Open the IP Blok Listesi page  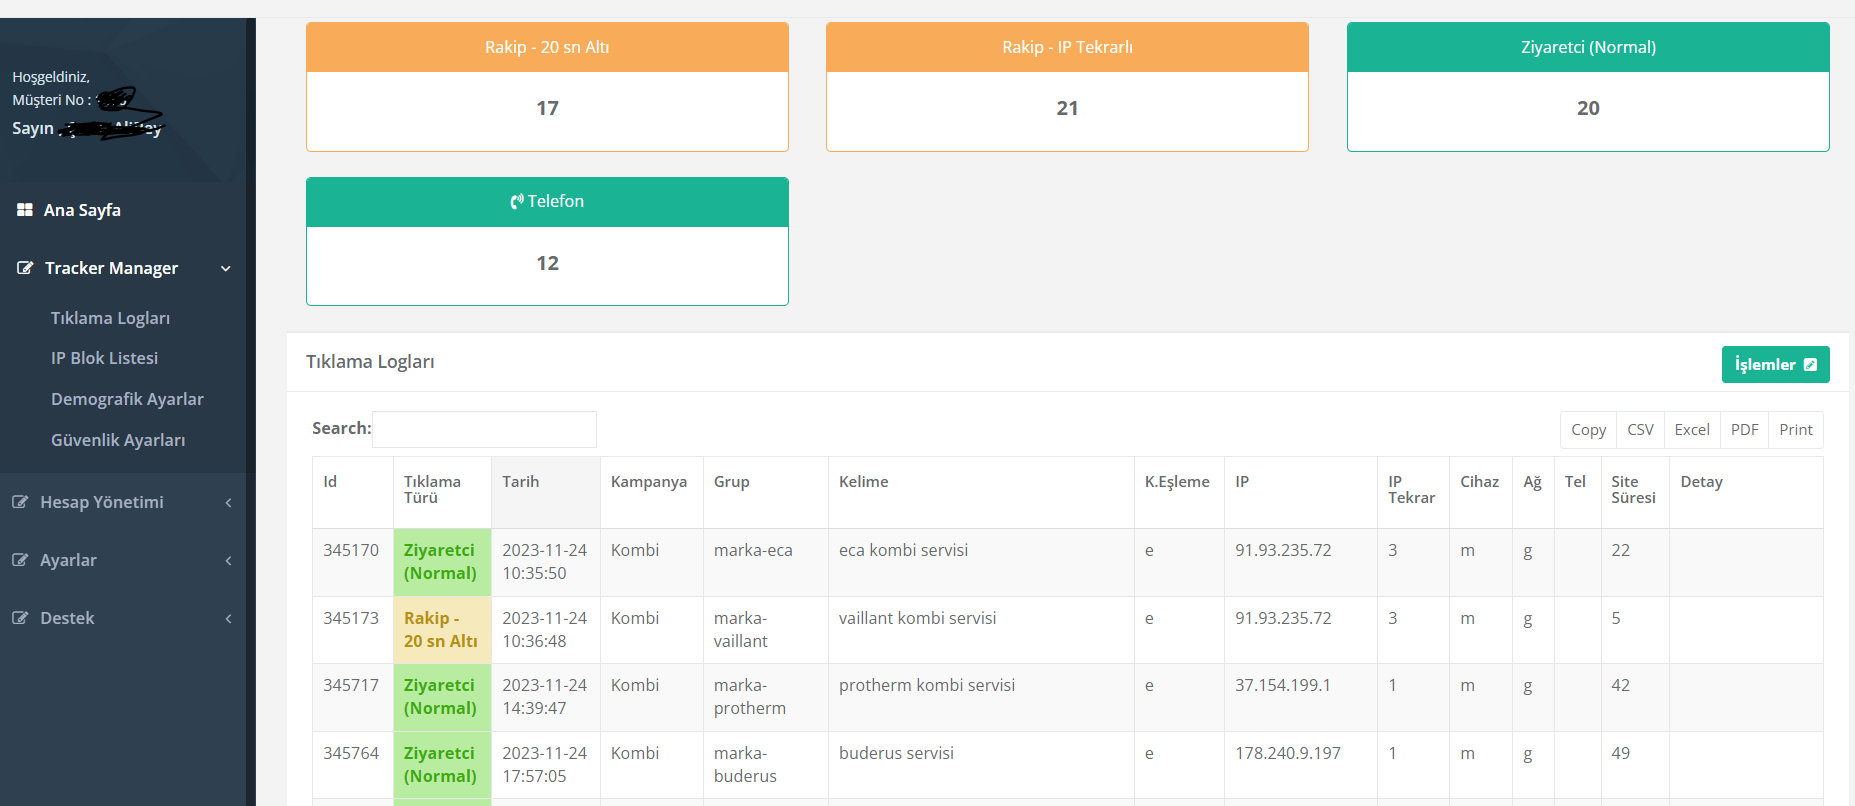104,358
